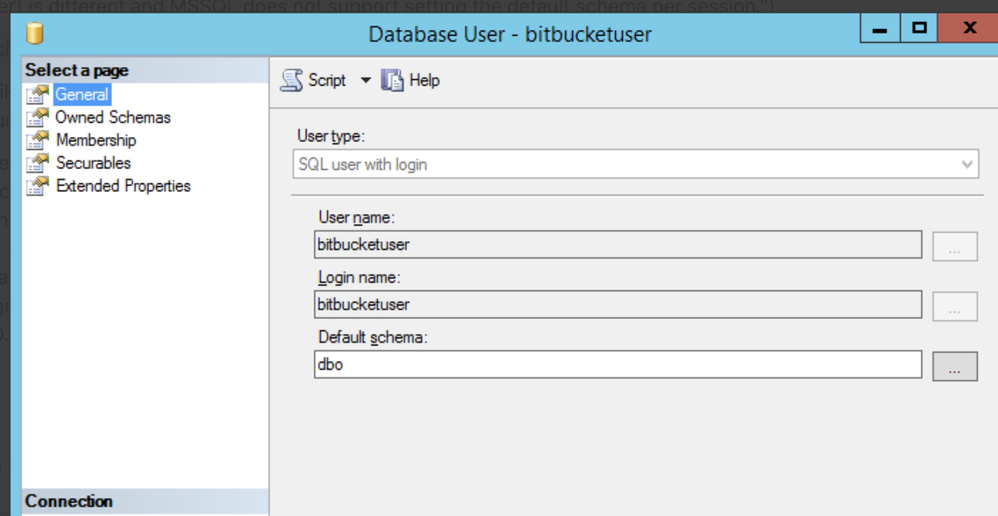The width and height of the screenshot is (998, 516).
Task: Click the Default schema field
Action: coord(617,364)
